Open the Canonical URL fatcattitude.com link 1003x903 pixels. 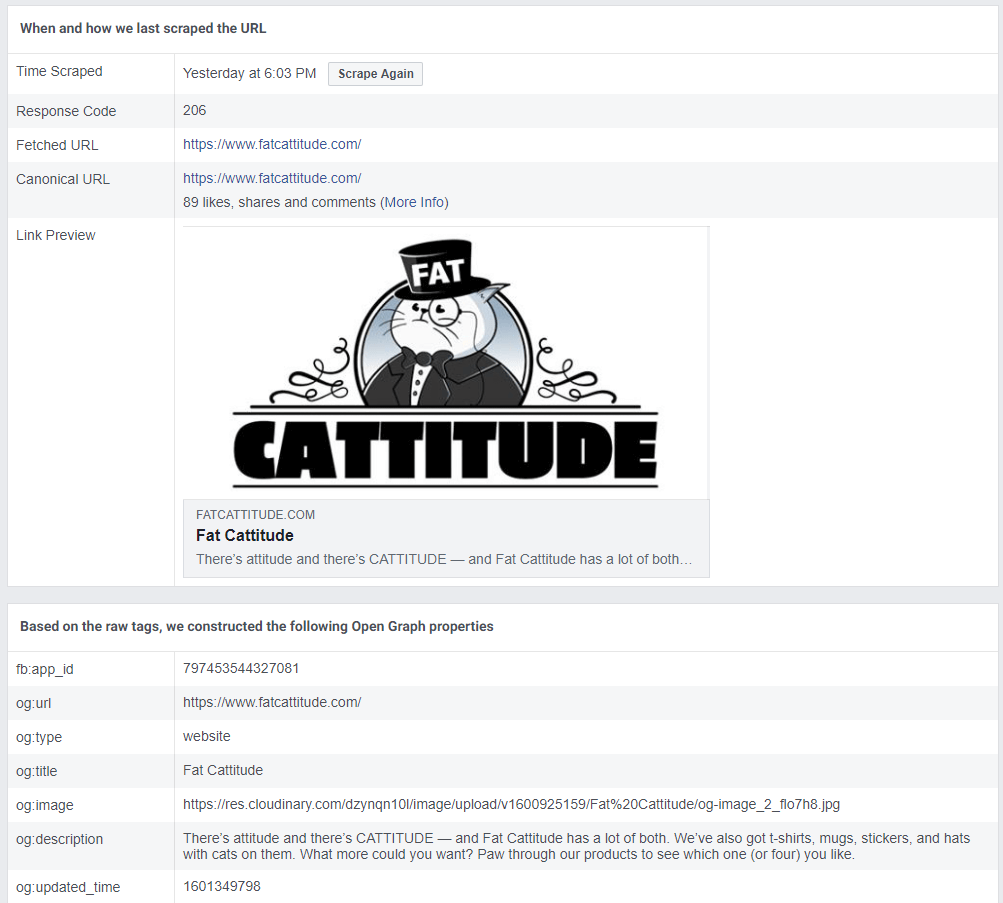[272, 178]
